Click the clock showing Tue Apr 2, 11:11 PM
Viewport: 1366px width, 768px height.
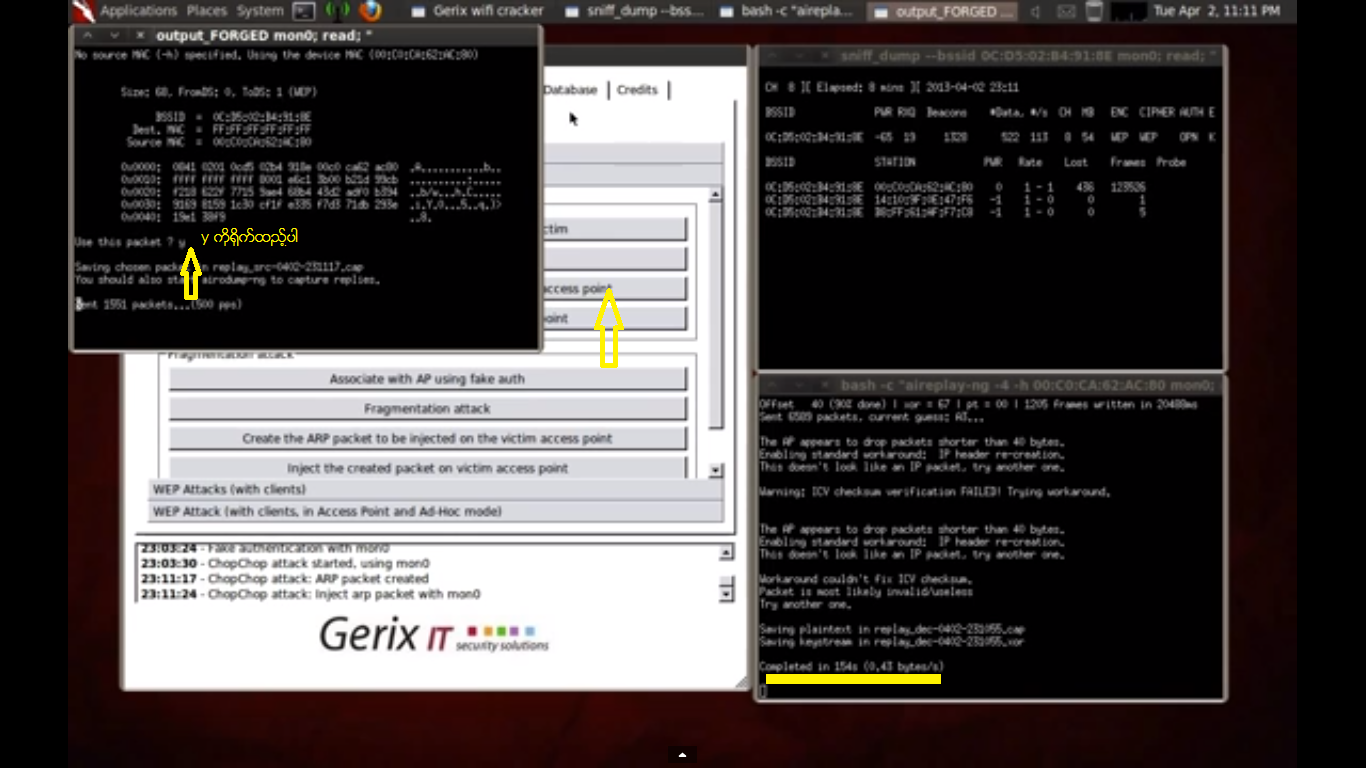click(1216, 12)
